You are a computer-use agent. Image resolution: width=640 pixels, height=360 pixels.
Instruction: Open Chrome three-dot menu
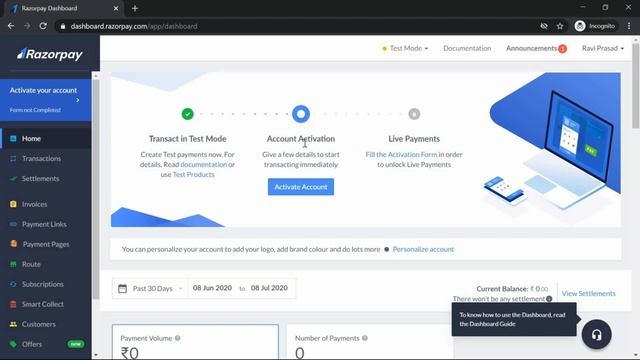(x=629, y=26)
